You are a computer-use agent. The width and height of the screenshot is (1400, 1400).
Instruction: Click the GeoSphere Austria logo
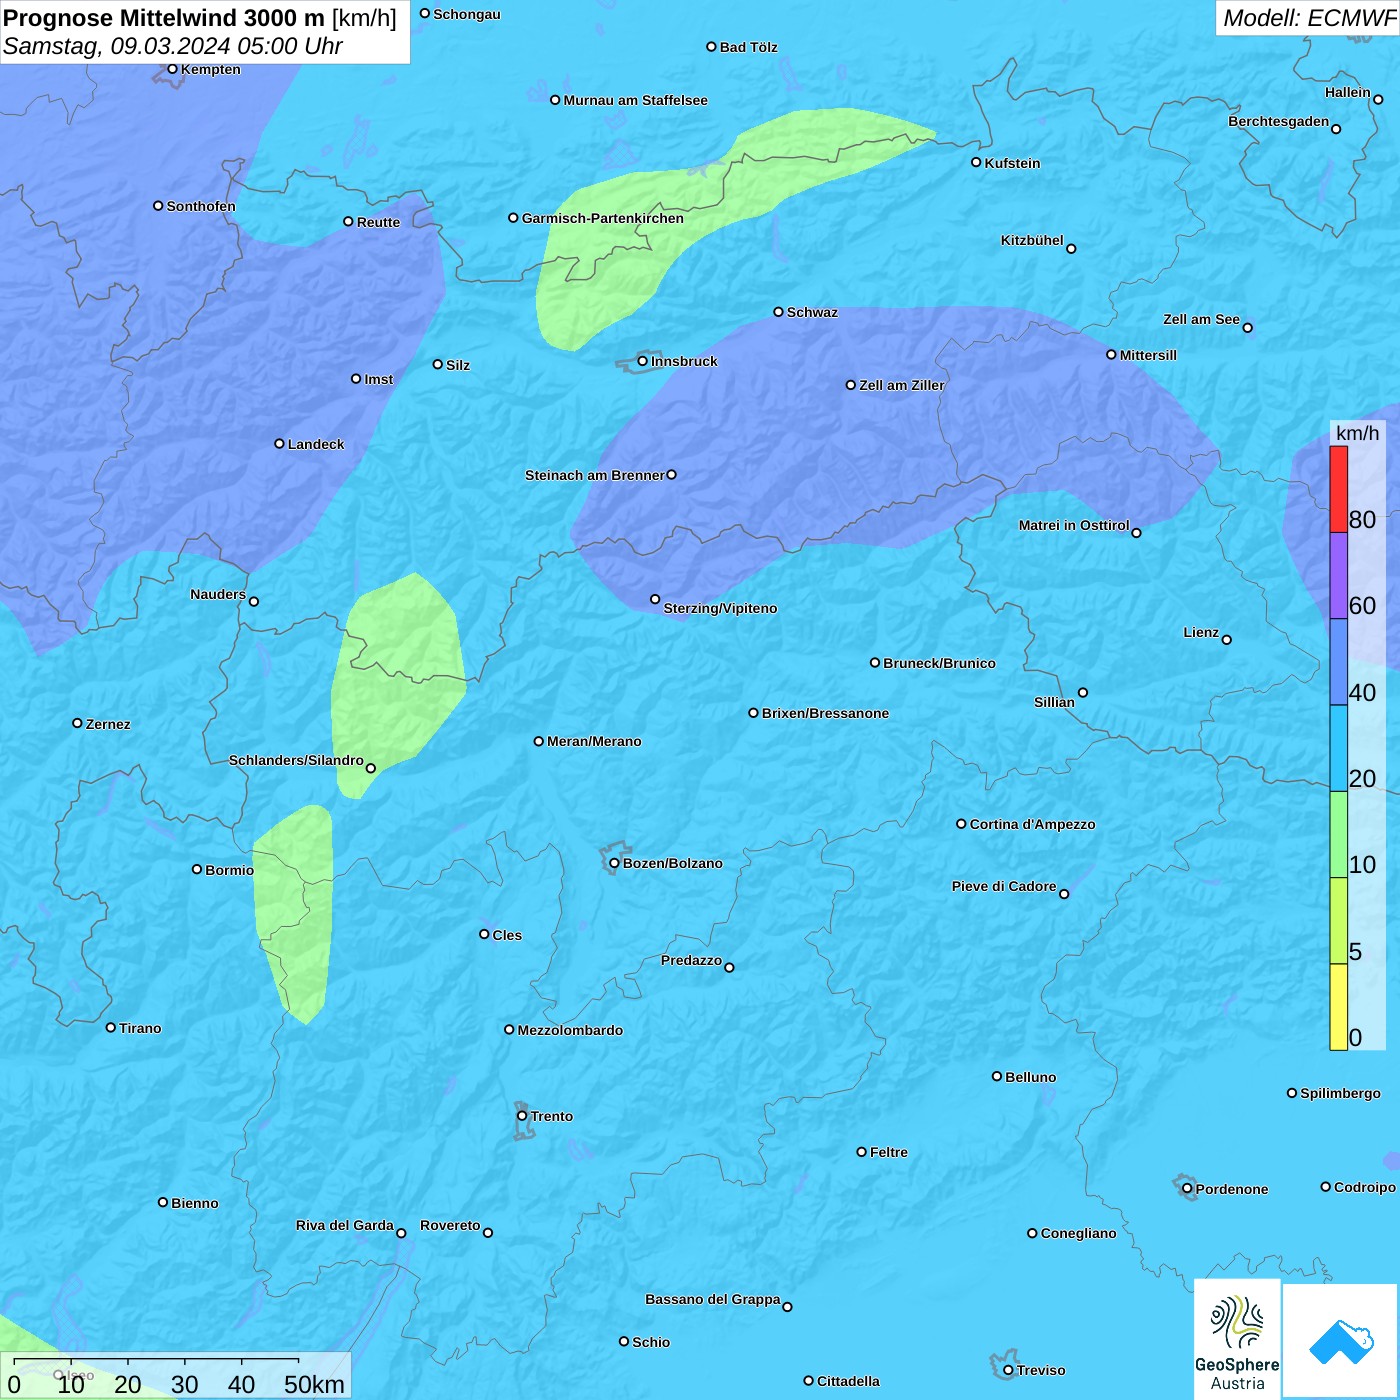click(1237, 1339)
